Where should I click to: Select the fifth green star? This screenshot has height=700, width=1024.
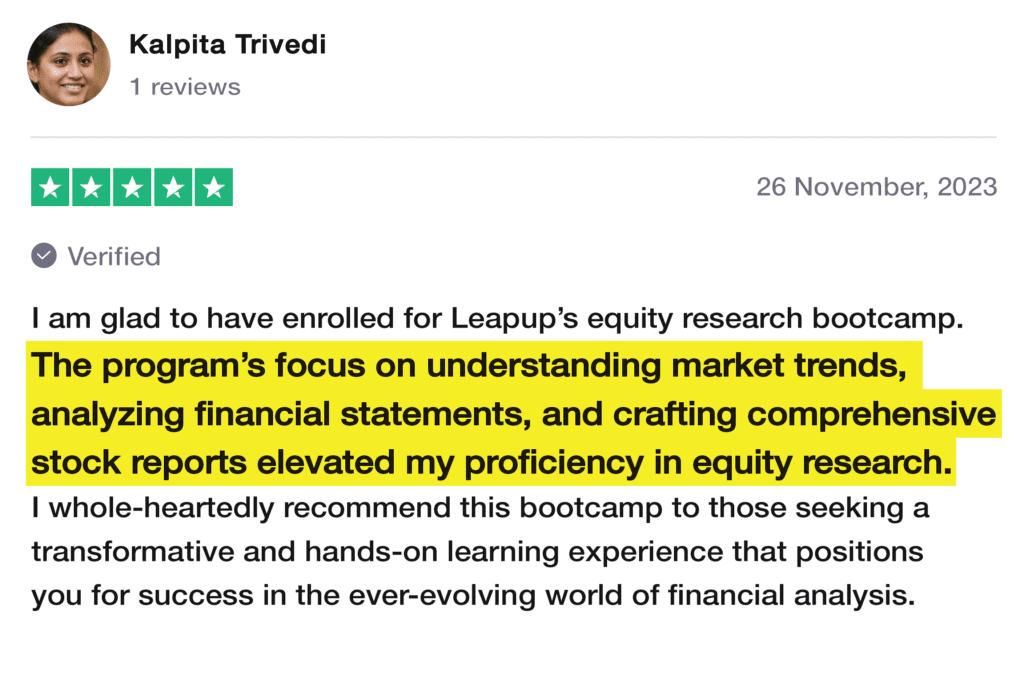(x=212, y=188)
